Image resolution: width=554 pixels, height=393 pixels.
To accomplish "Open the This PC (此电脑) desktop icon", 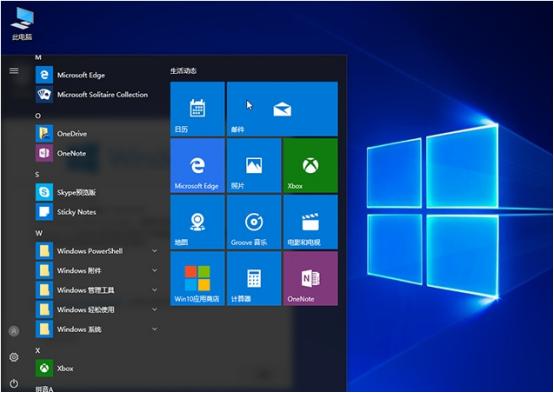I will pyautogui.click(x=22, y=24).
